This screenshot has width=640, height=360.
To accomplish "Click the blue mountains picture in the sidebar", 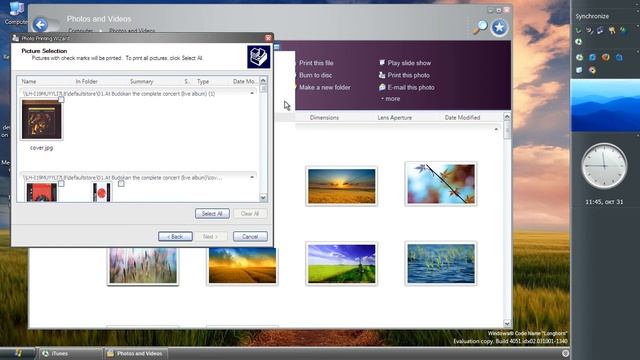I will coord(605,106).
